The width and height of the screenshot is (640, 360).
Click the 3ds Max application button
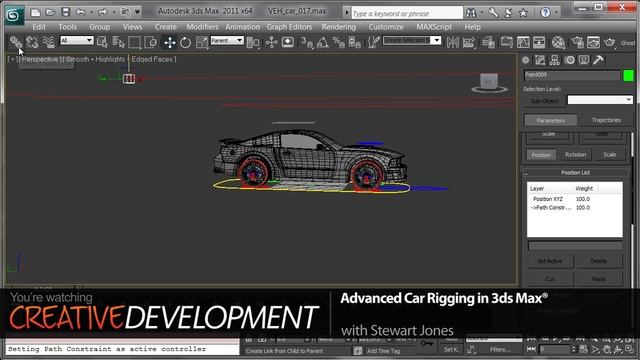coord(14,16)
